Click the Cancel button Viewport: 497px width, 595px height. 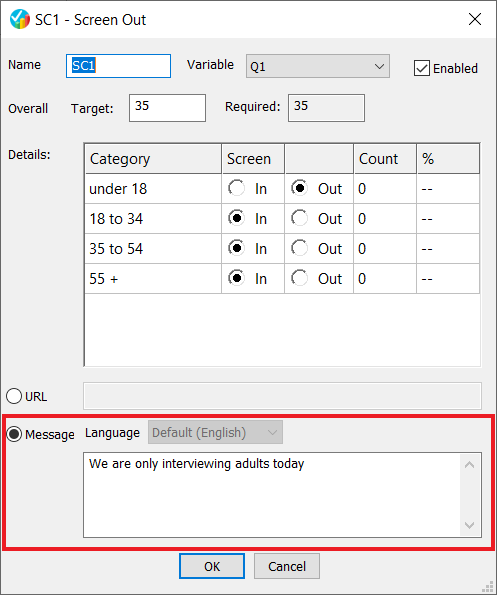pyautogui.click(x=287, y=566)
